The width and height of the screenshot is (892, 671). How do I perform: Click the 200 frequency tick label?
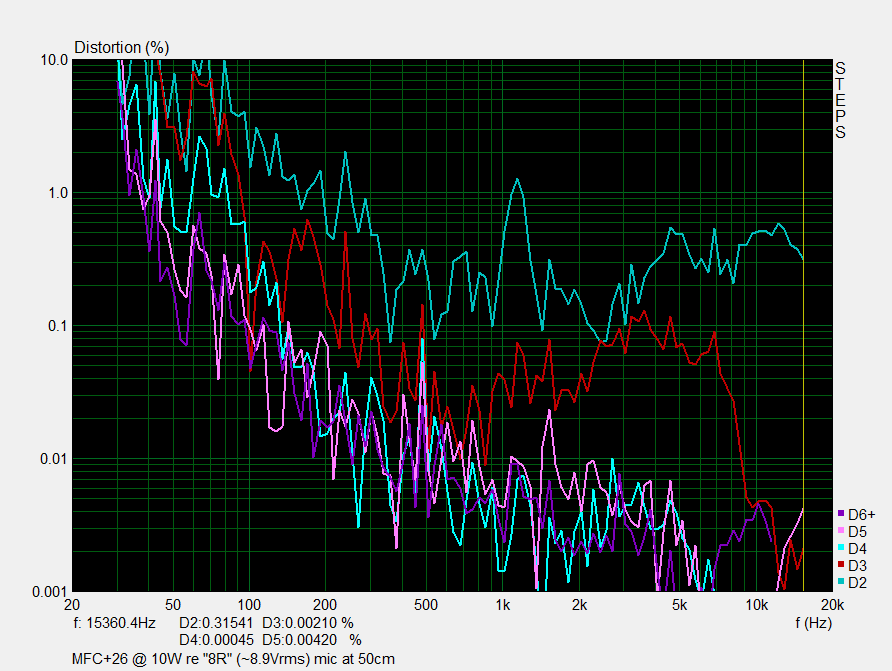(x=325, y=605)
